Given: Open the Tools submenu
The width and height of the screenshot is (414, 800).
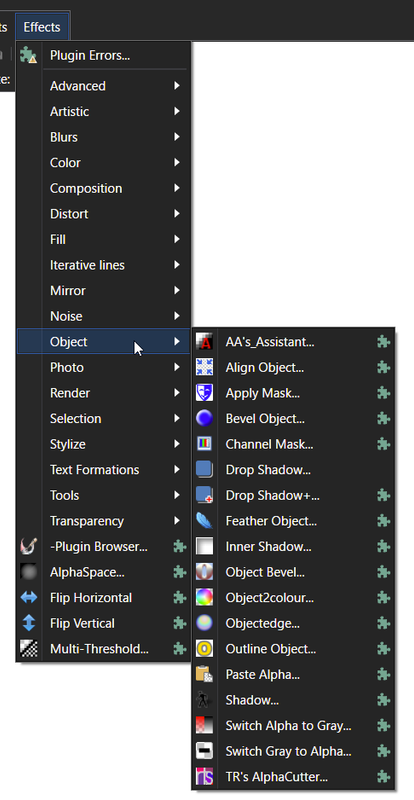Looking at the screenshot, I should (x=103, y=495).
